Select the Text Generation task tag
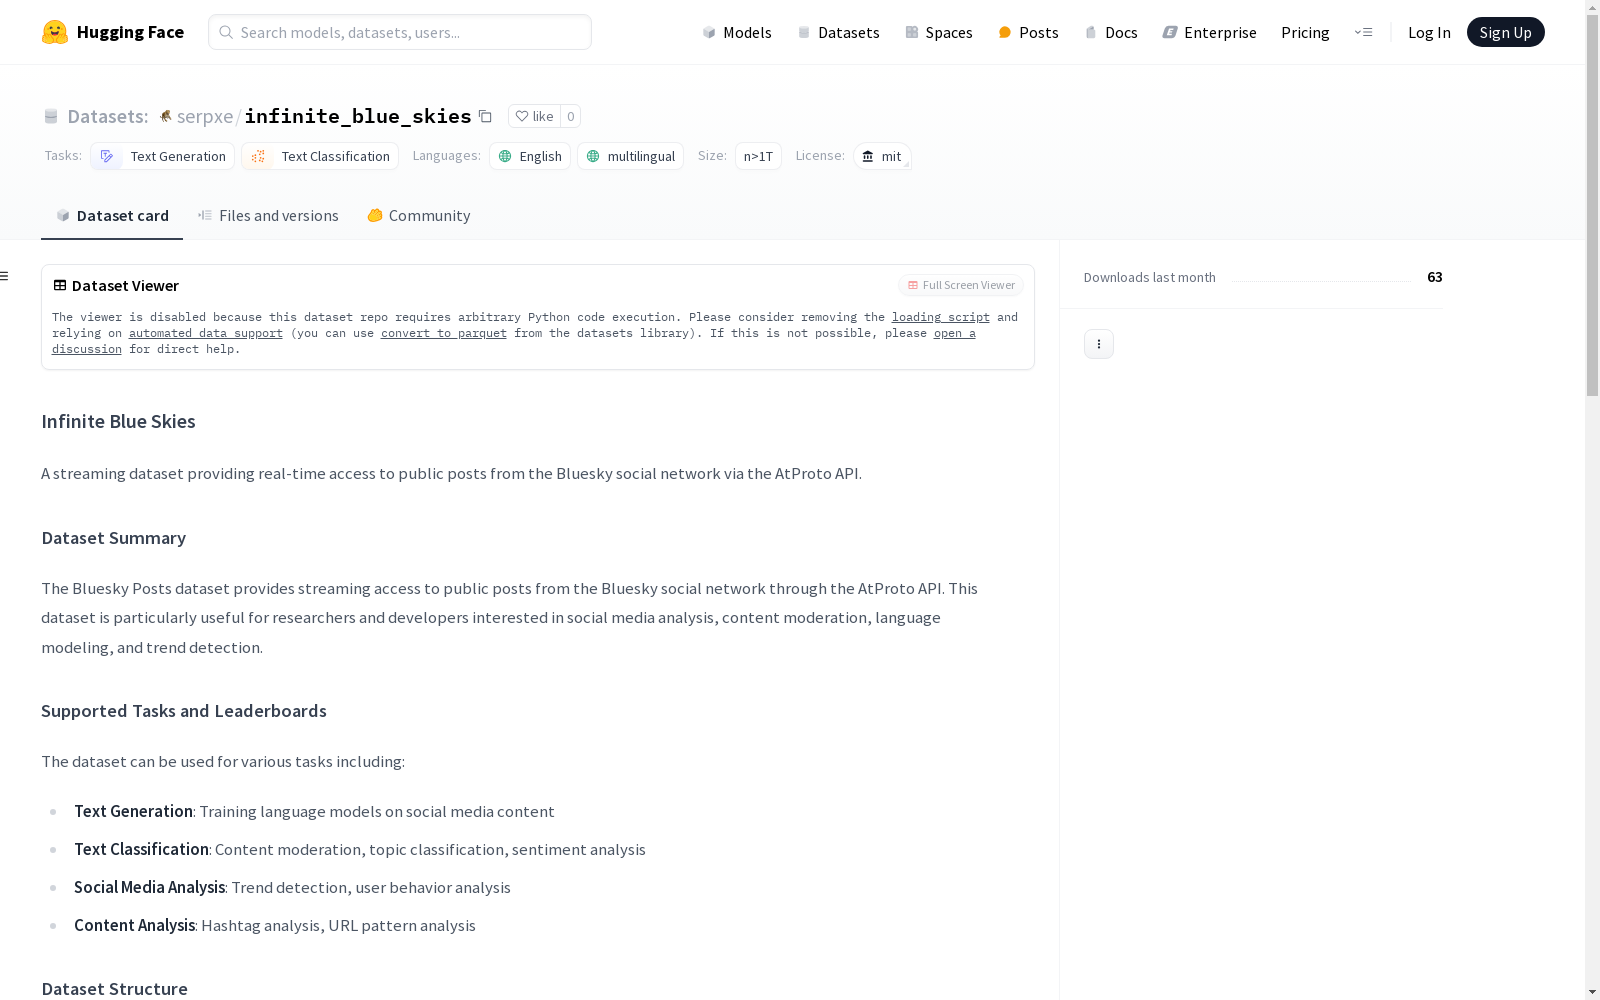 click(x=163, y=156)
